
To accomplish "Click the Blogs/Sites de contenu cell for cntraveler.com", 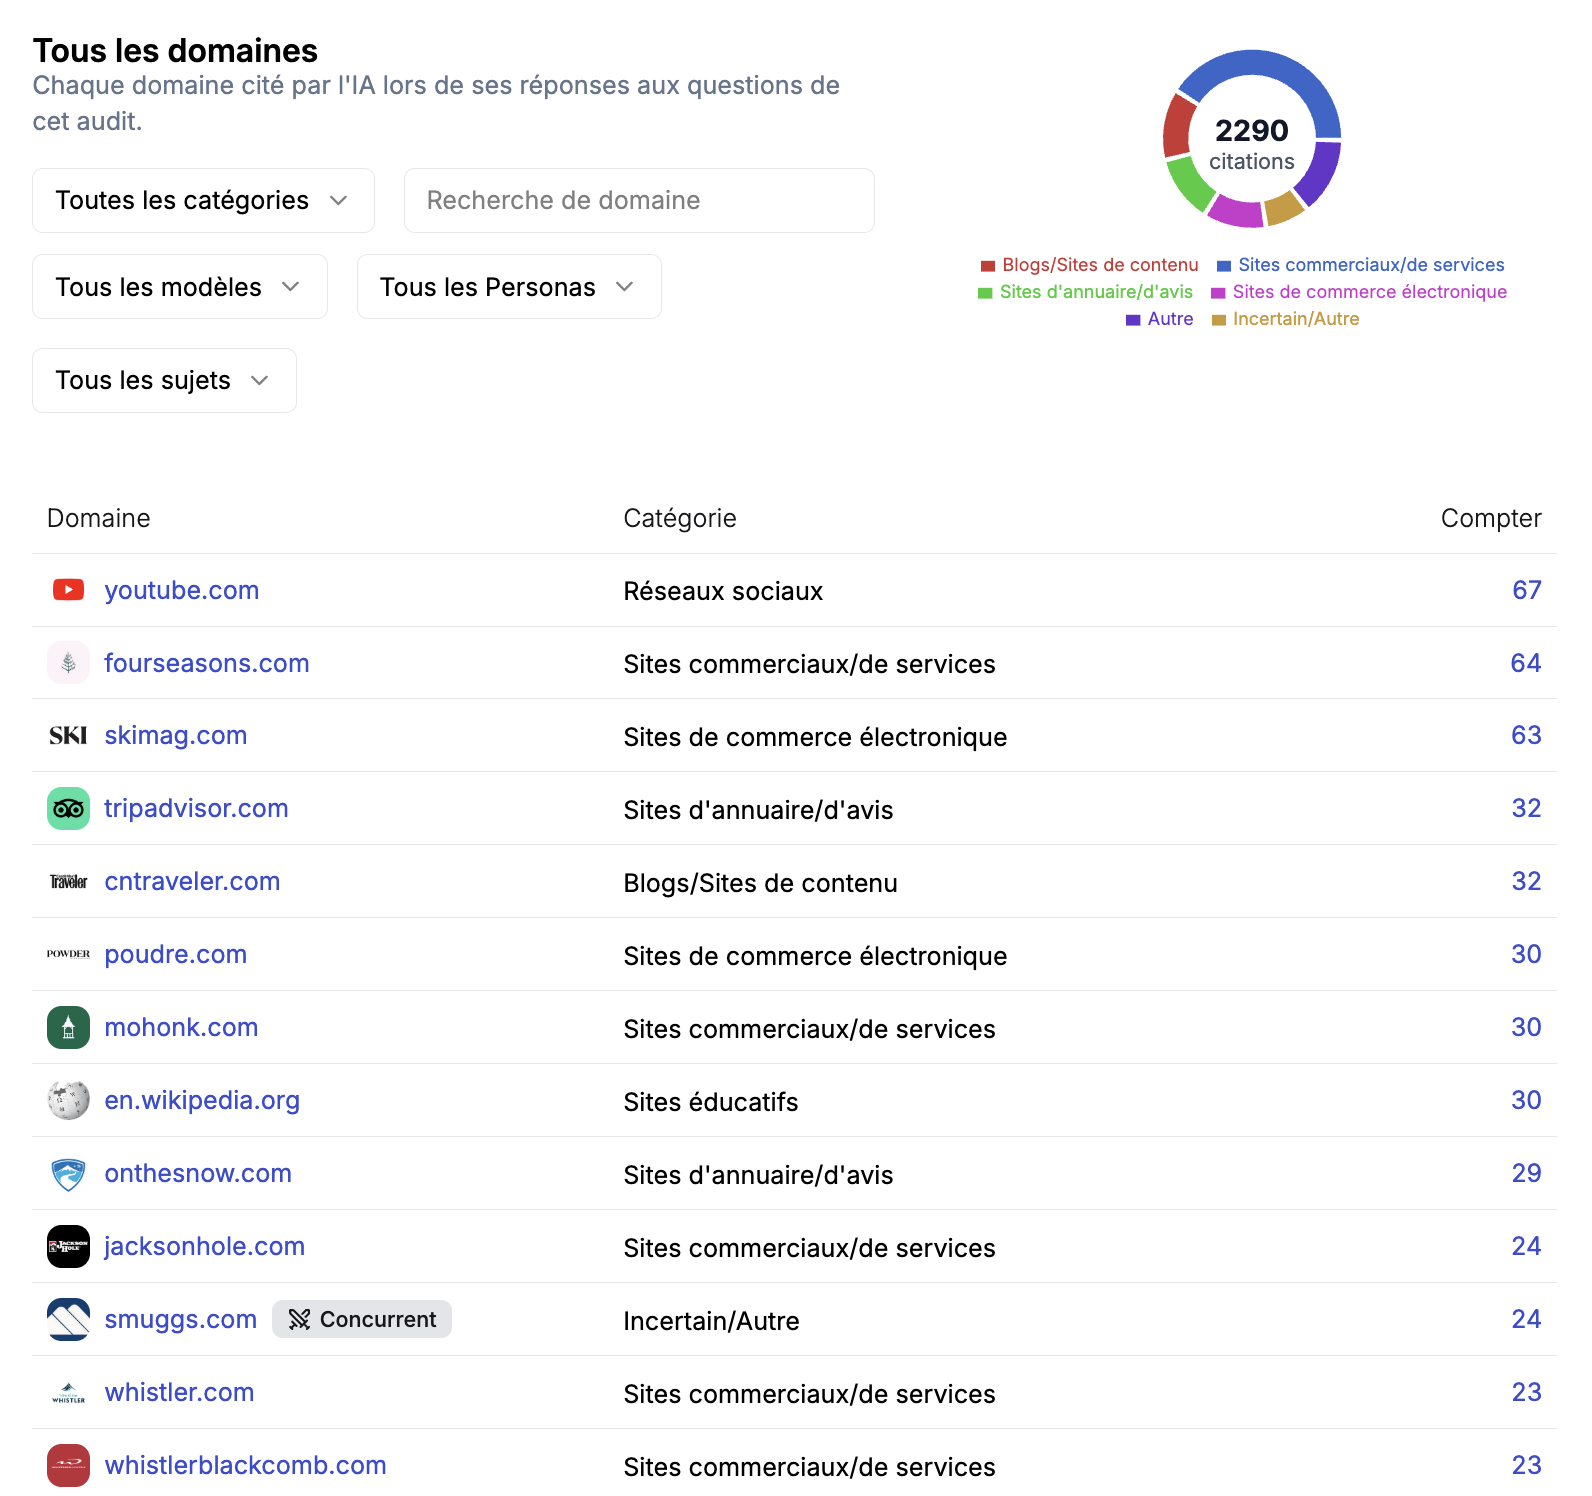I will click(760, 883).
